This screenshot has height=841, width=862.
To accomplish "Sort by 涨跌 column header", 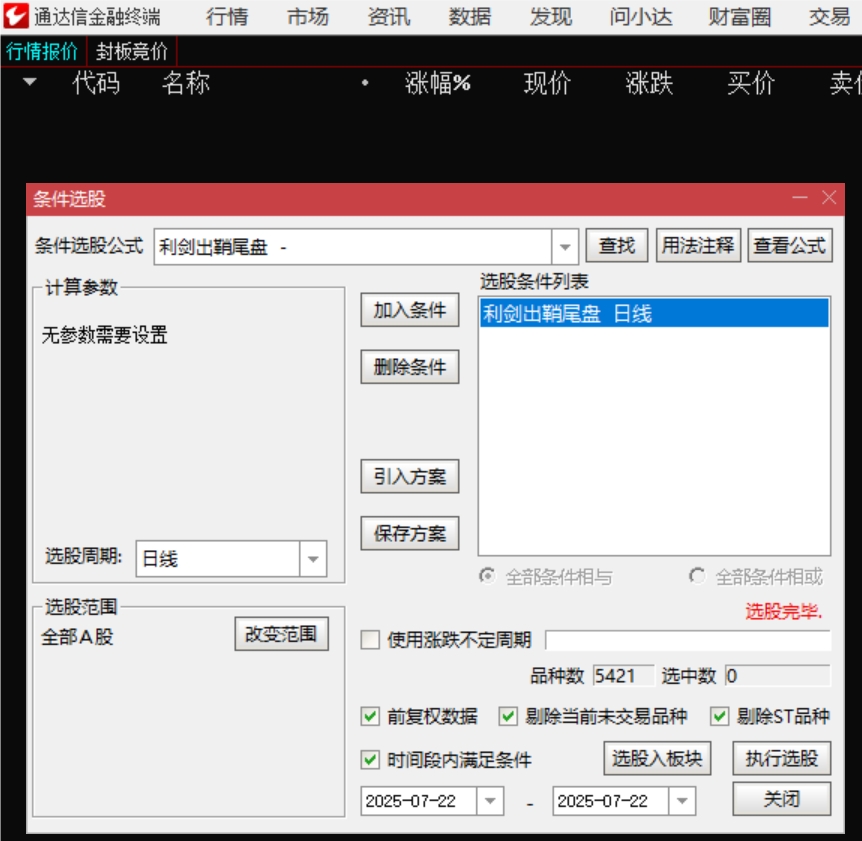I will click(649, 83).
